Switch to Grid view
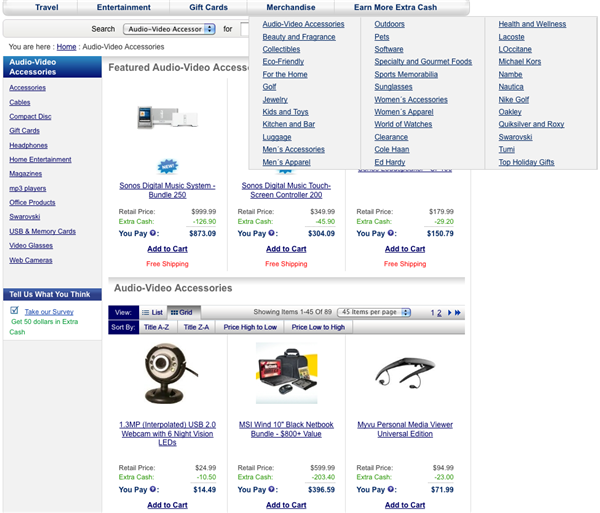600x513 pixels. pyautogui.click(x=182, y=313)
